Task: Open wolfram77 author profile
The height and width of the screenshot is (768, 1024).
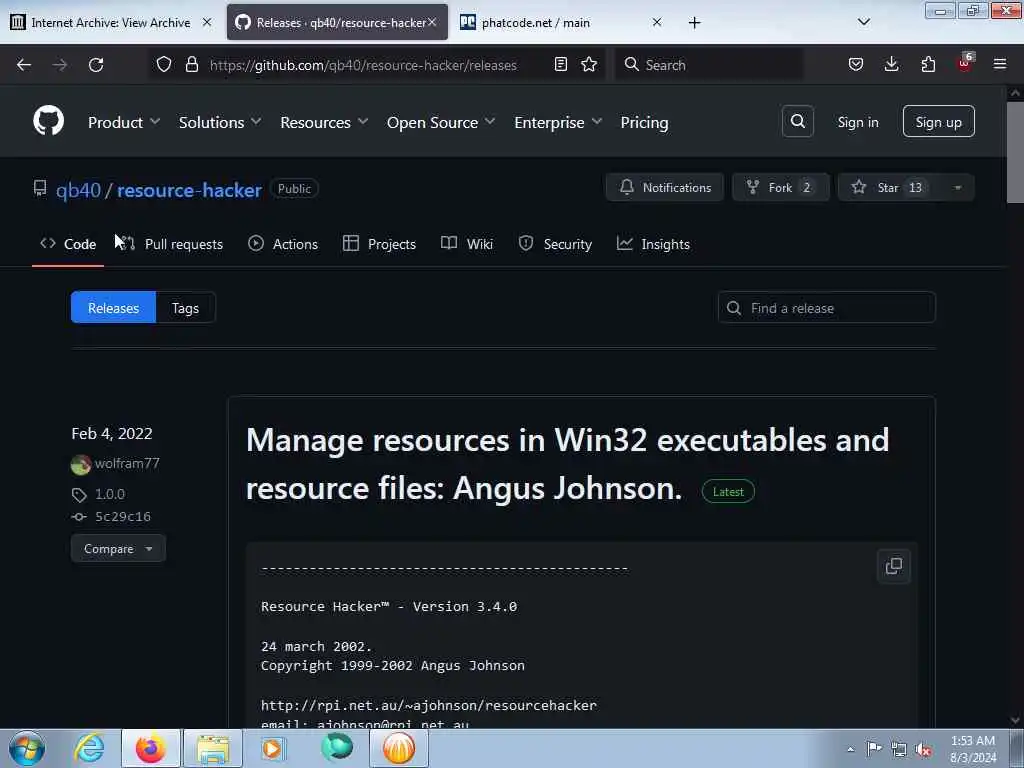Action: pyautogui.click(x=127, y=464)
